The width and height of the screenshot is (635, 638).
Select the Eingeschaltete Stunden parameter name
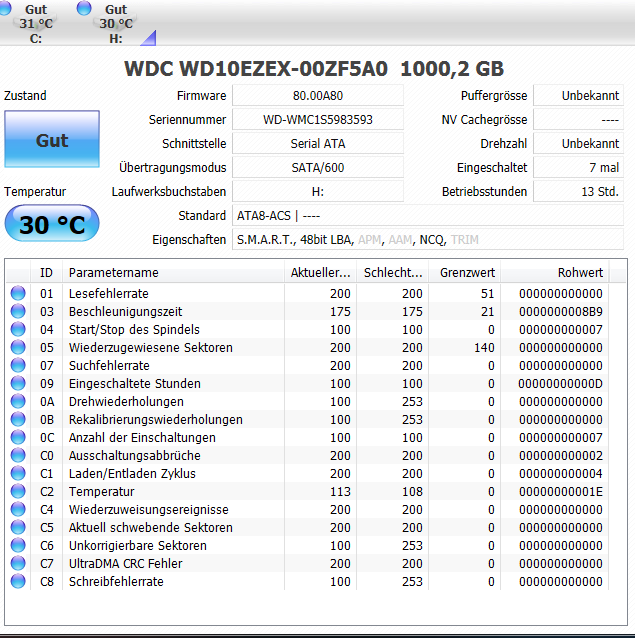135,384
